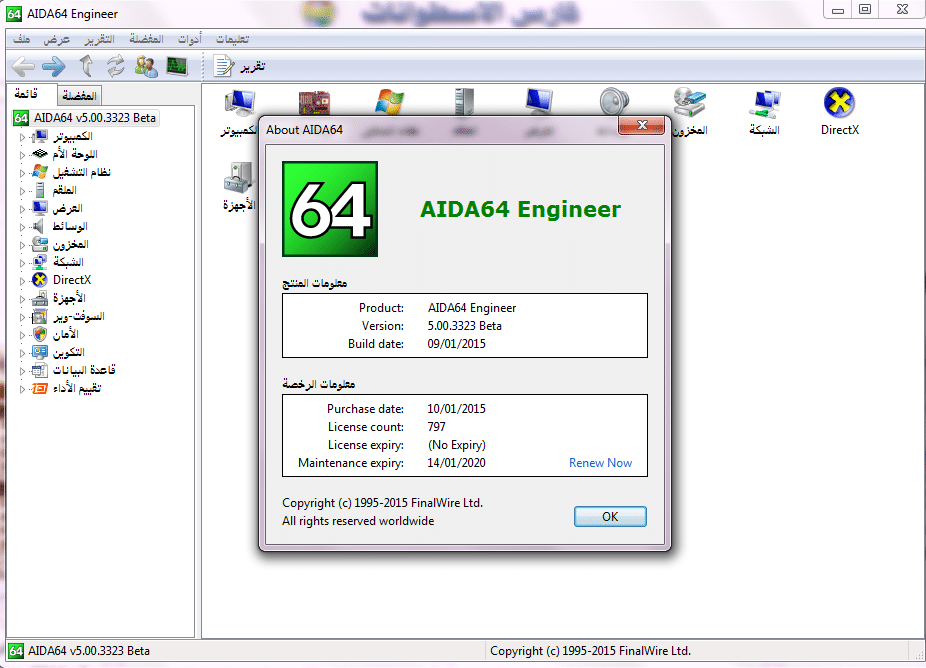Open the Windows flag icon in the main pane
Viewport: 926px width, 668px height.
389,102
